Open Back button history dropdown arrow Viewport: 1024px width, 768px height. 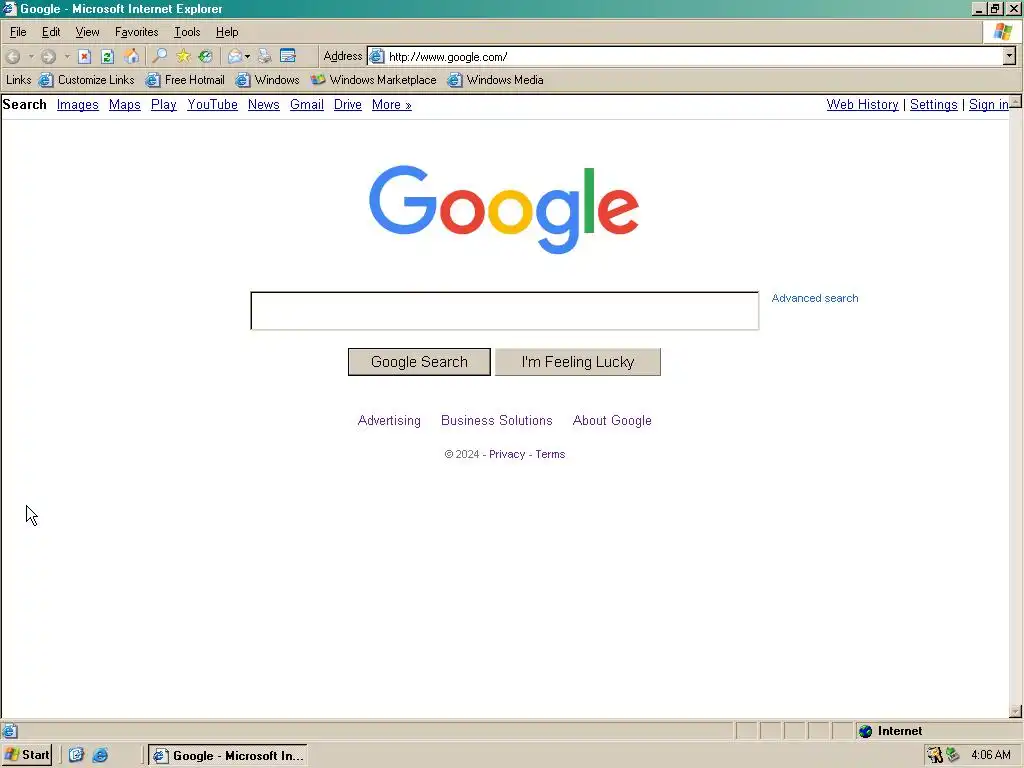(31, 57)
